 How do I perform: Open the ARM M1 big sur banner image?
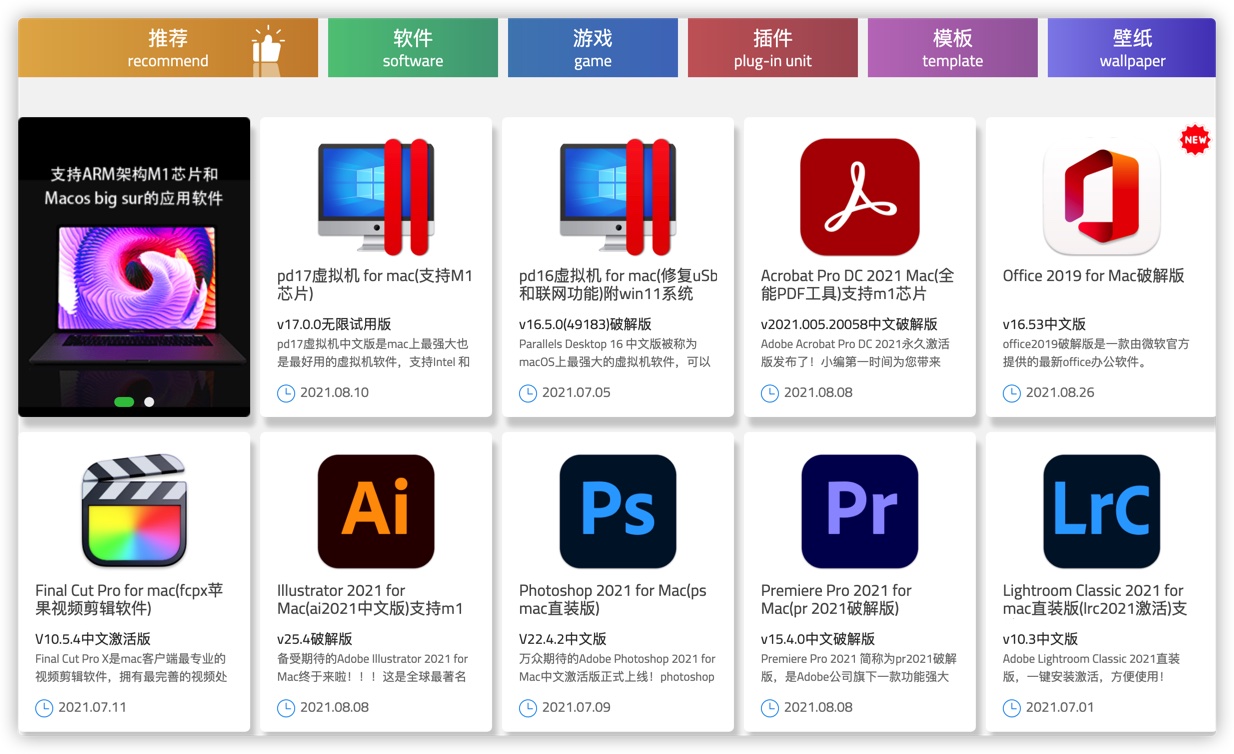134,267
